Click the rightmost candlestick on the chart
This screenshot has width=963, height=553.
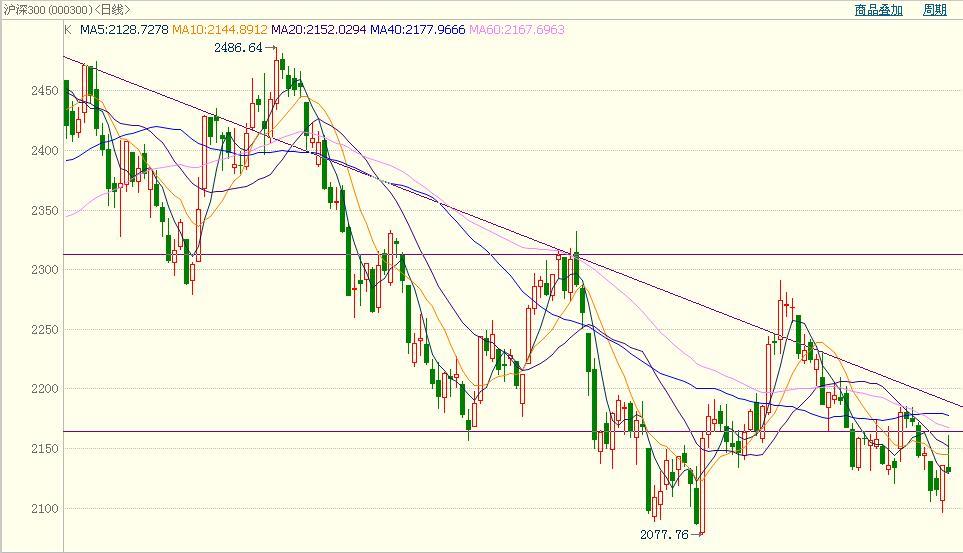click(948, 469)
